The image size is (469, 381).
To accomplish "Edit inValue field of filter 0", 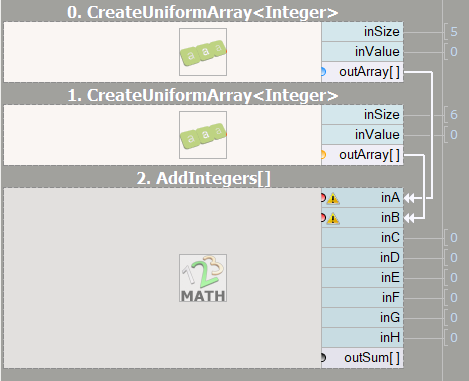I will [x=454, y=52].
